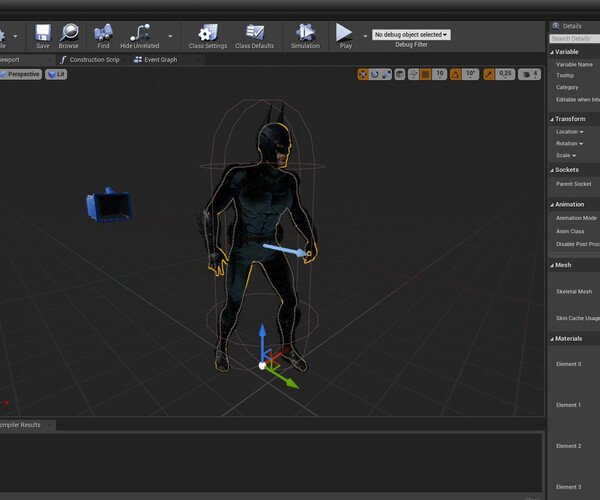Image resolution: width=600 pixels, height=500 pixels.
Task: Click the light-blue arrow component on the character
Action: tap(286, 250)
